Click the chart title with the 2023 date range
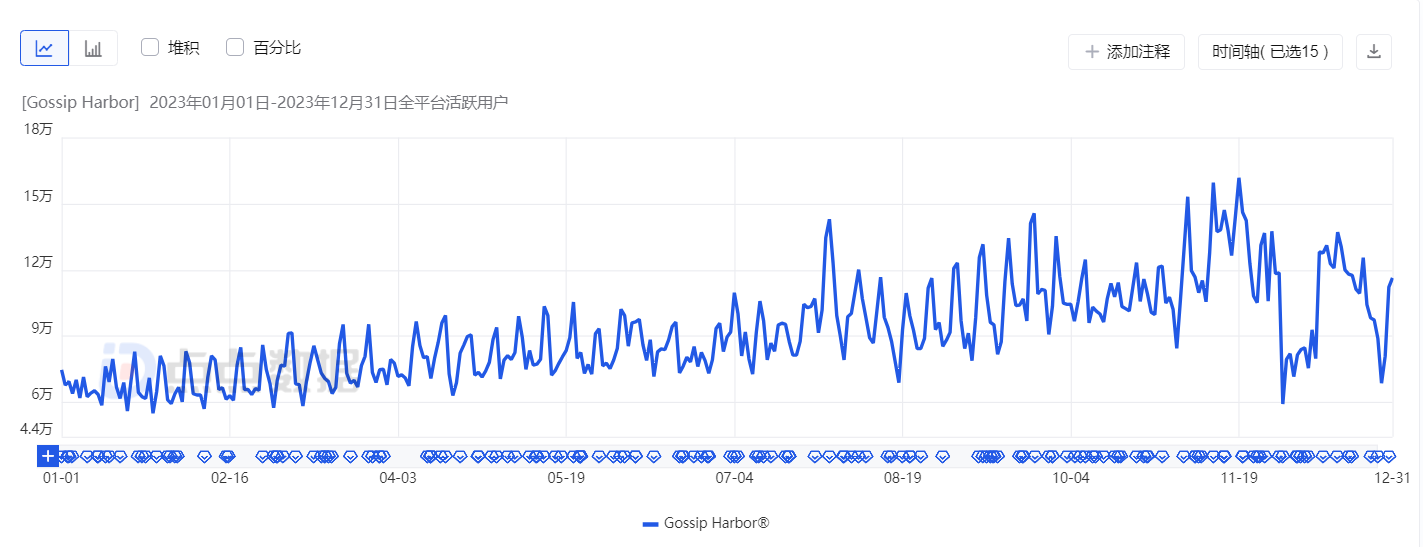 265,102
